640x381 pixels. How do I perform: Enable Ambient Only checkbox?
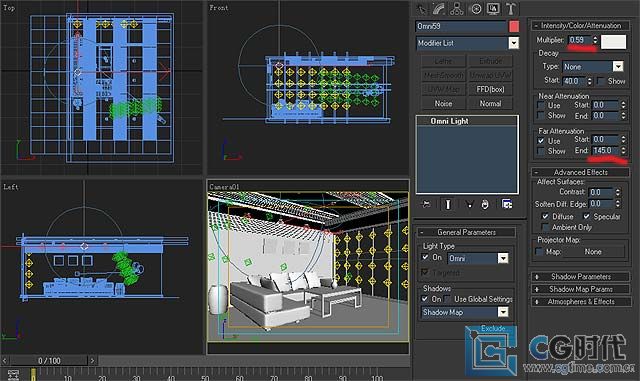point(545,227)
